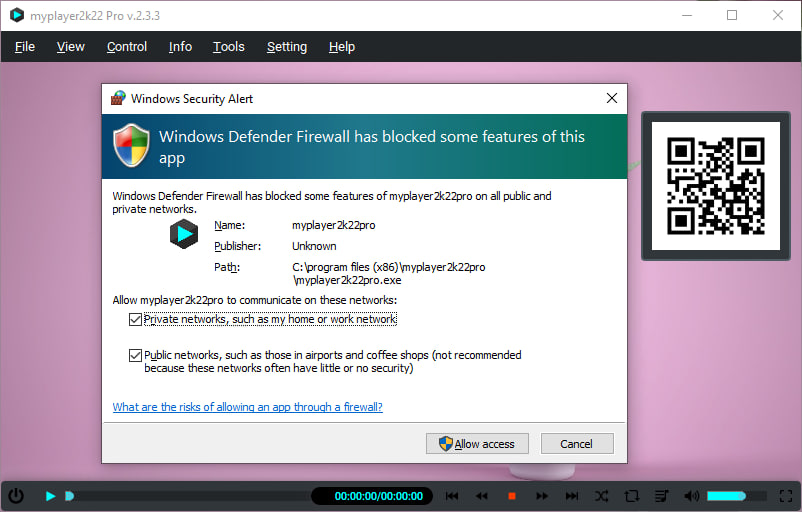Screen dimensions: 802x512
Task: Click the Name value myplayer2k22pro
Action: [333, 225]
